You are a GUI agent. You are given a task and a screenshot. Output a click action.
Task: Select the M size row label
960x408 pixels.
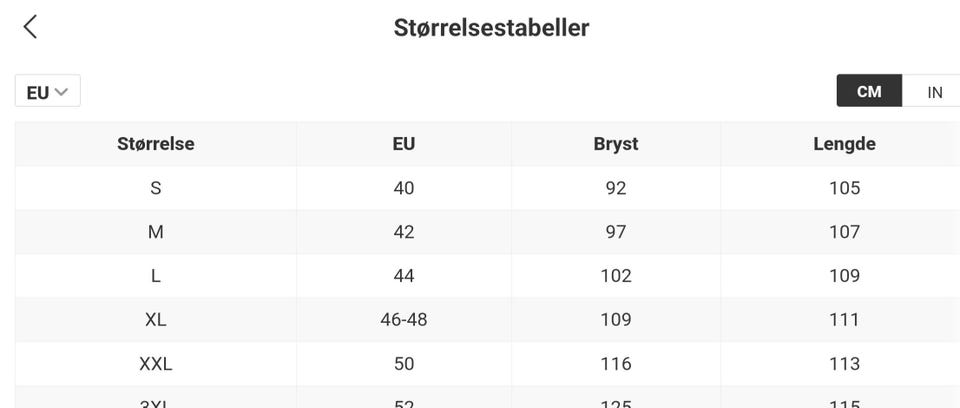pyautogui.click(x=156, y=232)
